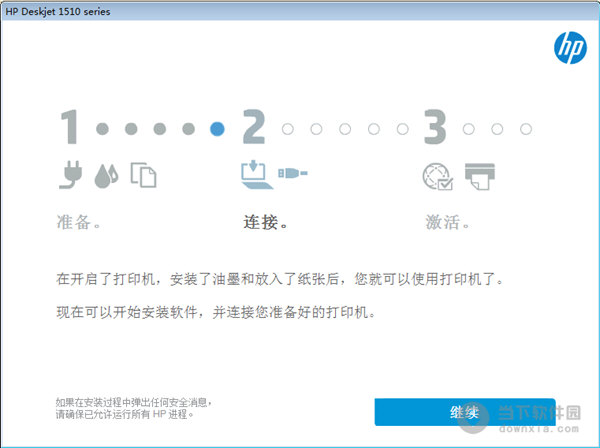
Task: Click the note line 请确保已允许运行所有 HP 进程
Action: click(x=125, y=414)
